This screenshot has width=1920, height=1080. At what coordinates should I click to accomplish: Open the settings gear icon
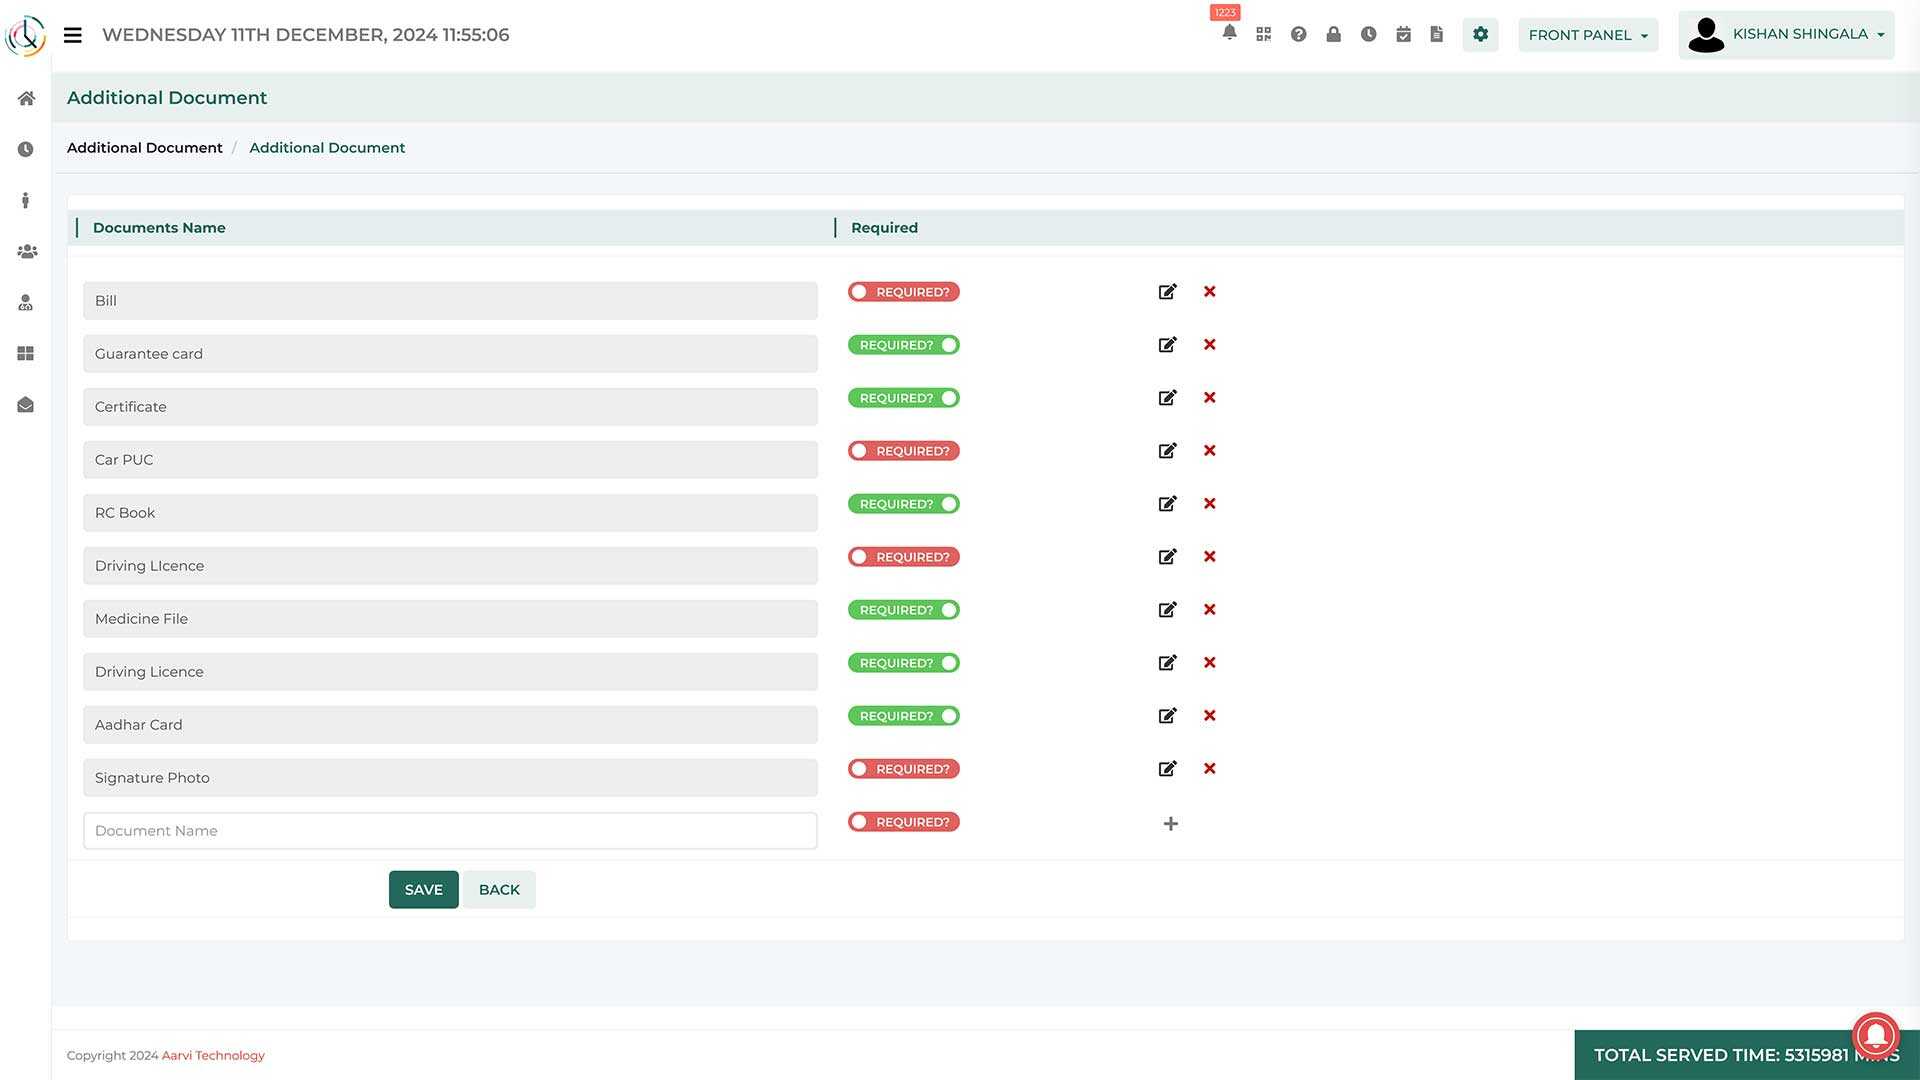(1480, 34)
